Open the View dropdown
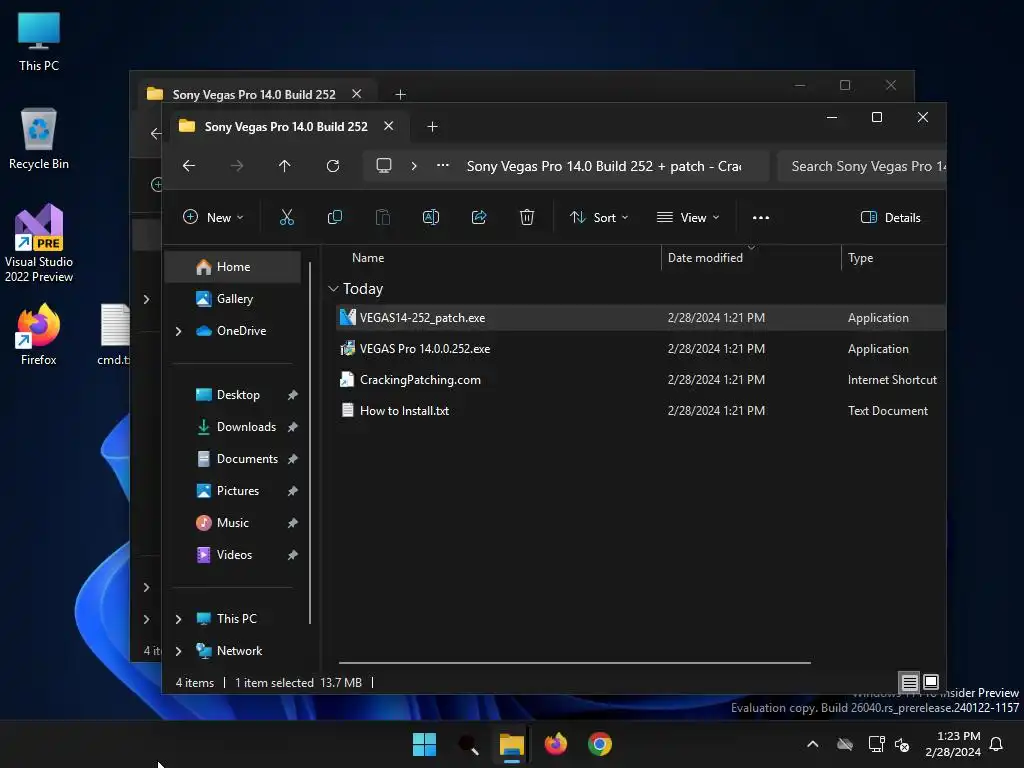1024x768 pixels. 688,217
